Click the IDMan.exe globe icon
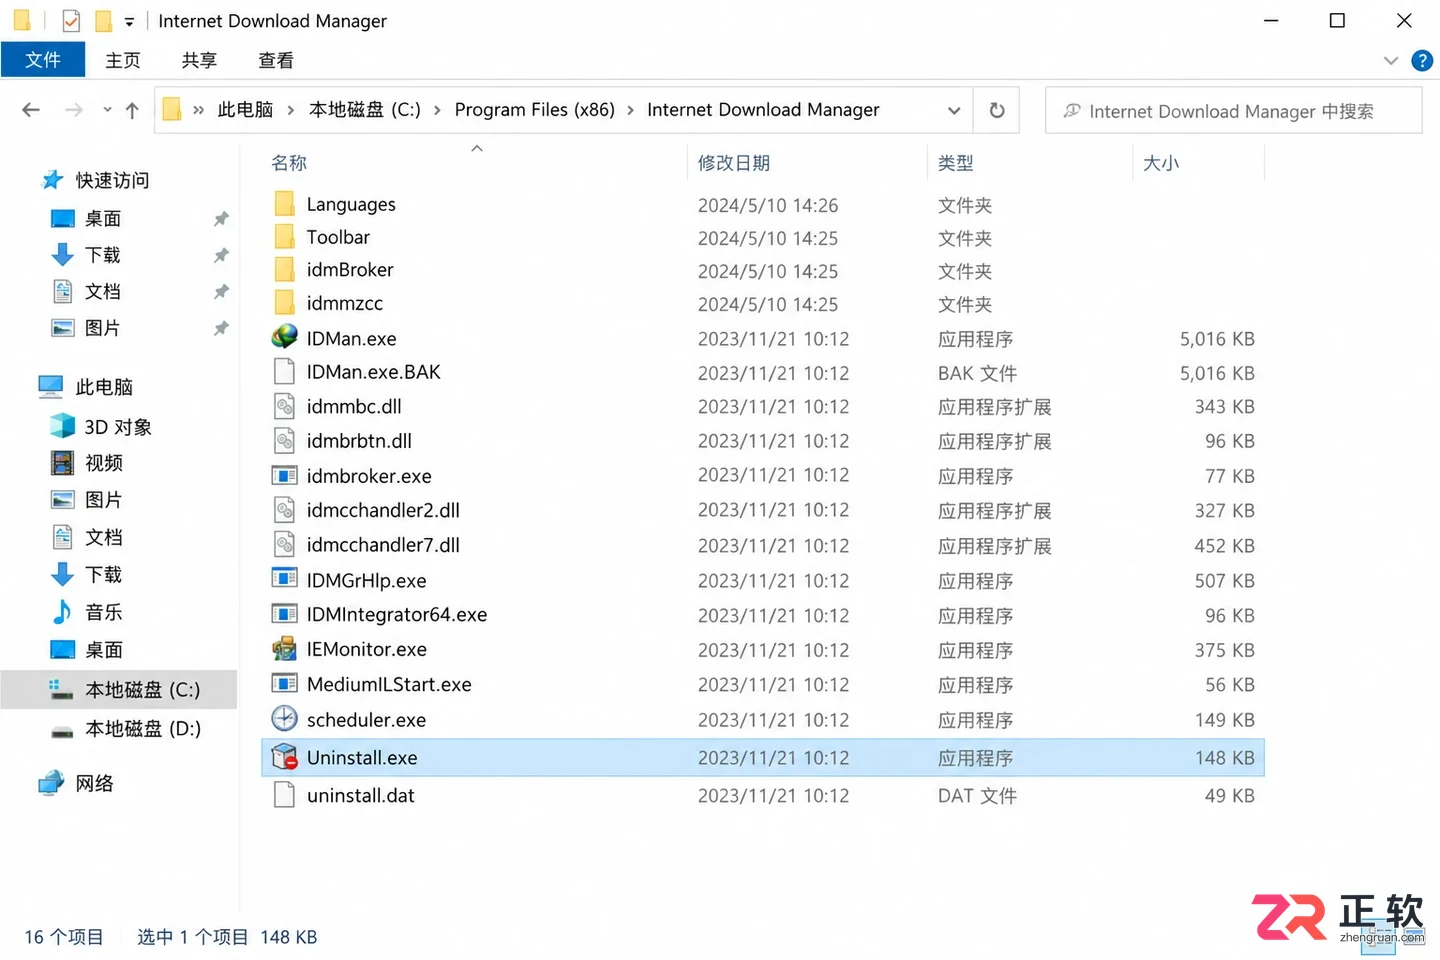This screenshot has width=1440, height=960. click(x=285, y=338)
